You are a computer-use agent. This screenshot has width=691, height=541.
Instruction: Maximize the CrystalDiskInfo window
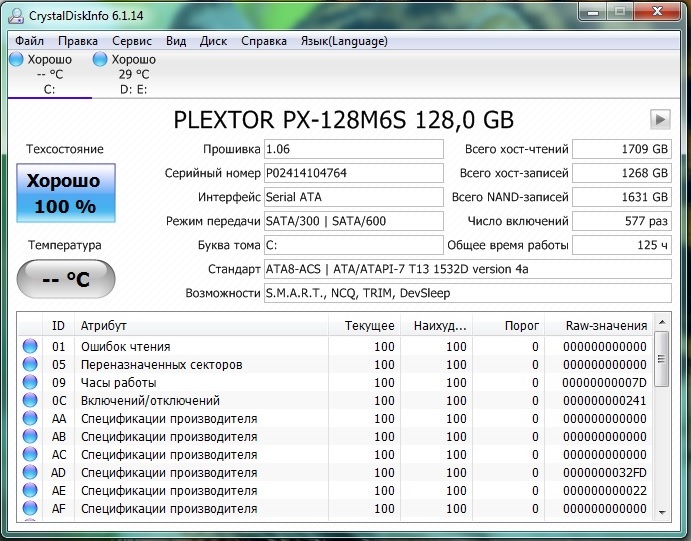coord(620,12)
